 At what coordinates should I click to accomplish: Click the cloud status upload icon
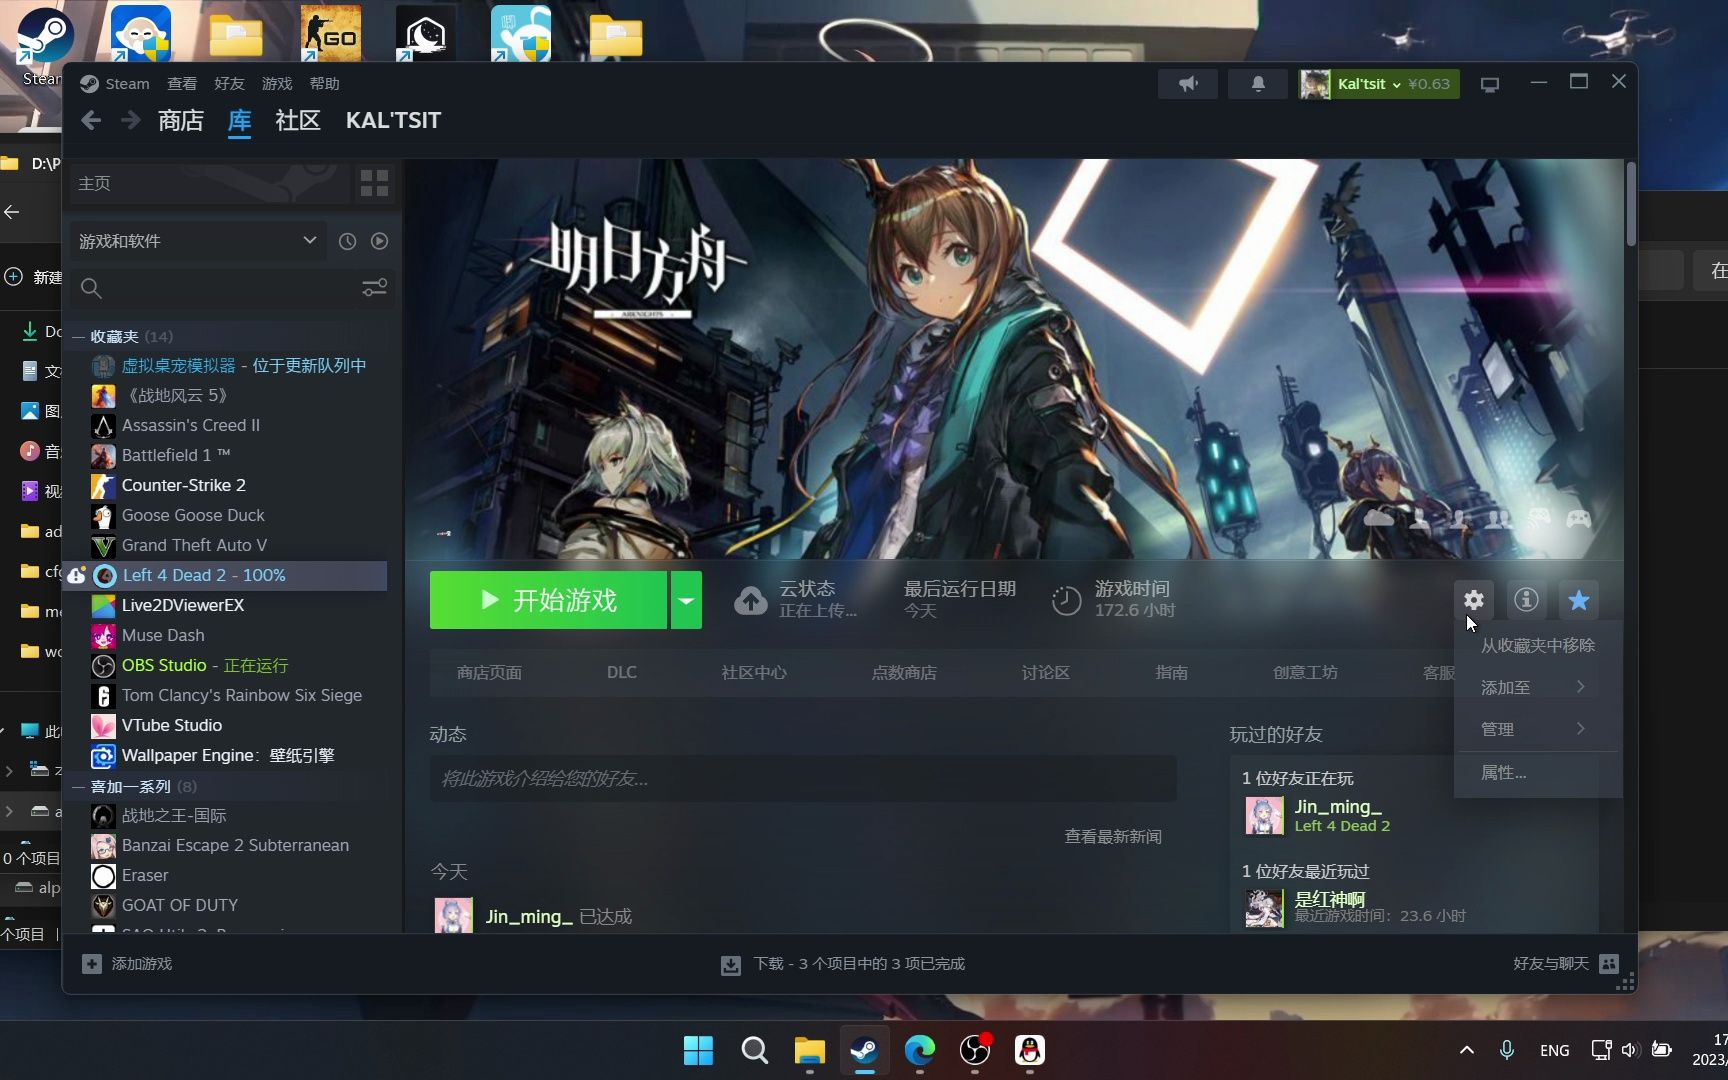click(x=751, y=600)
